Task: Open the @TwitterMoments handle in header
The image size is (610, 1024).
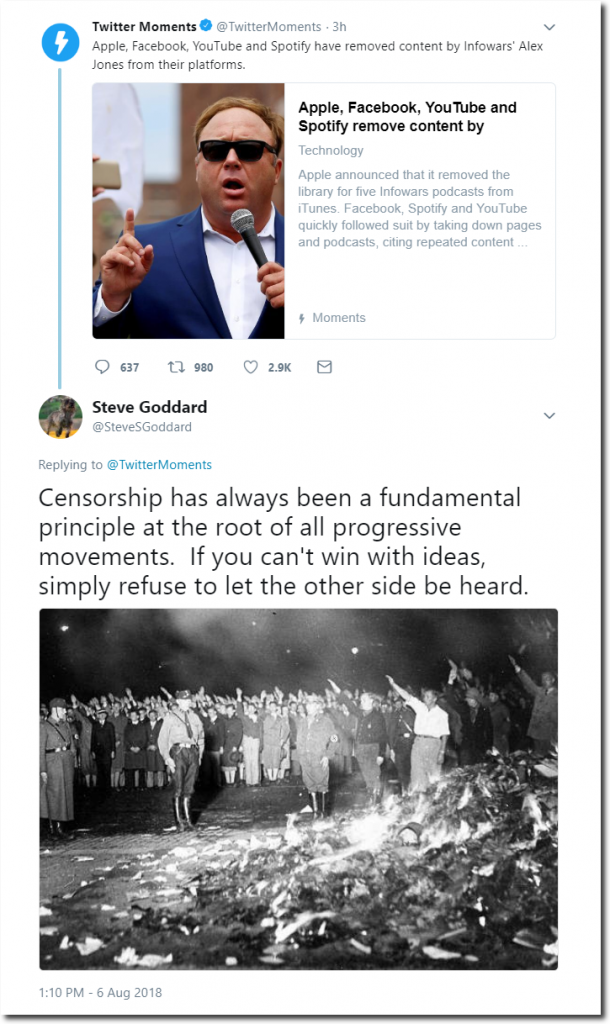Action: click(269, 27)
